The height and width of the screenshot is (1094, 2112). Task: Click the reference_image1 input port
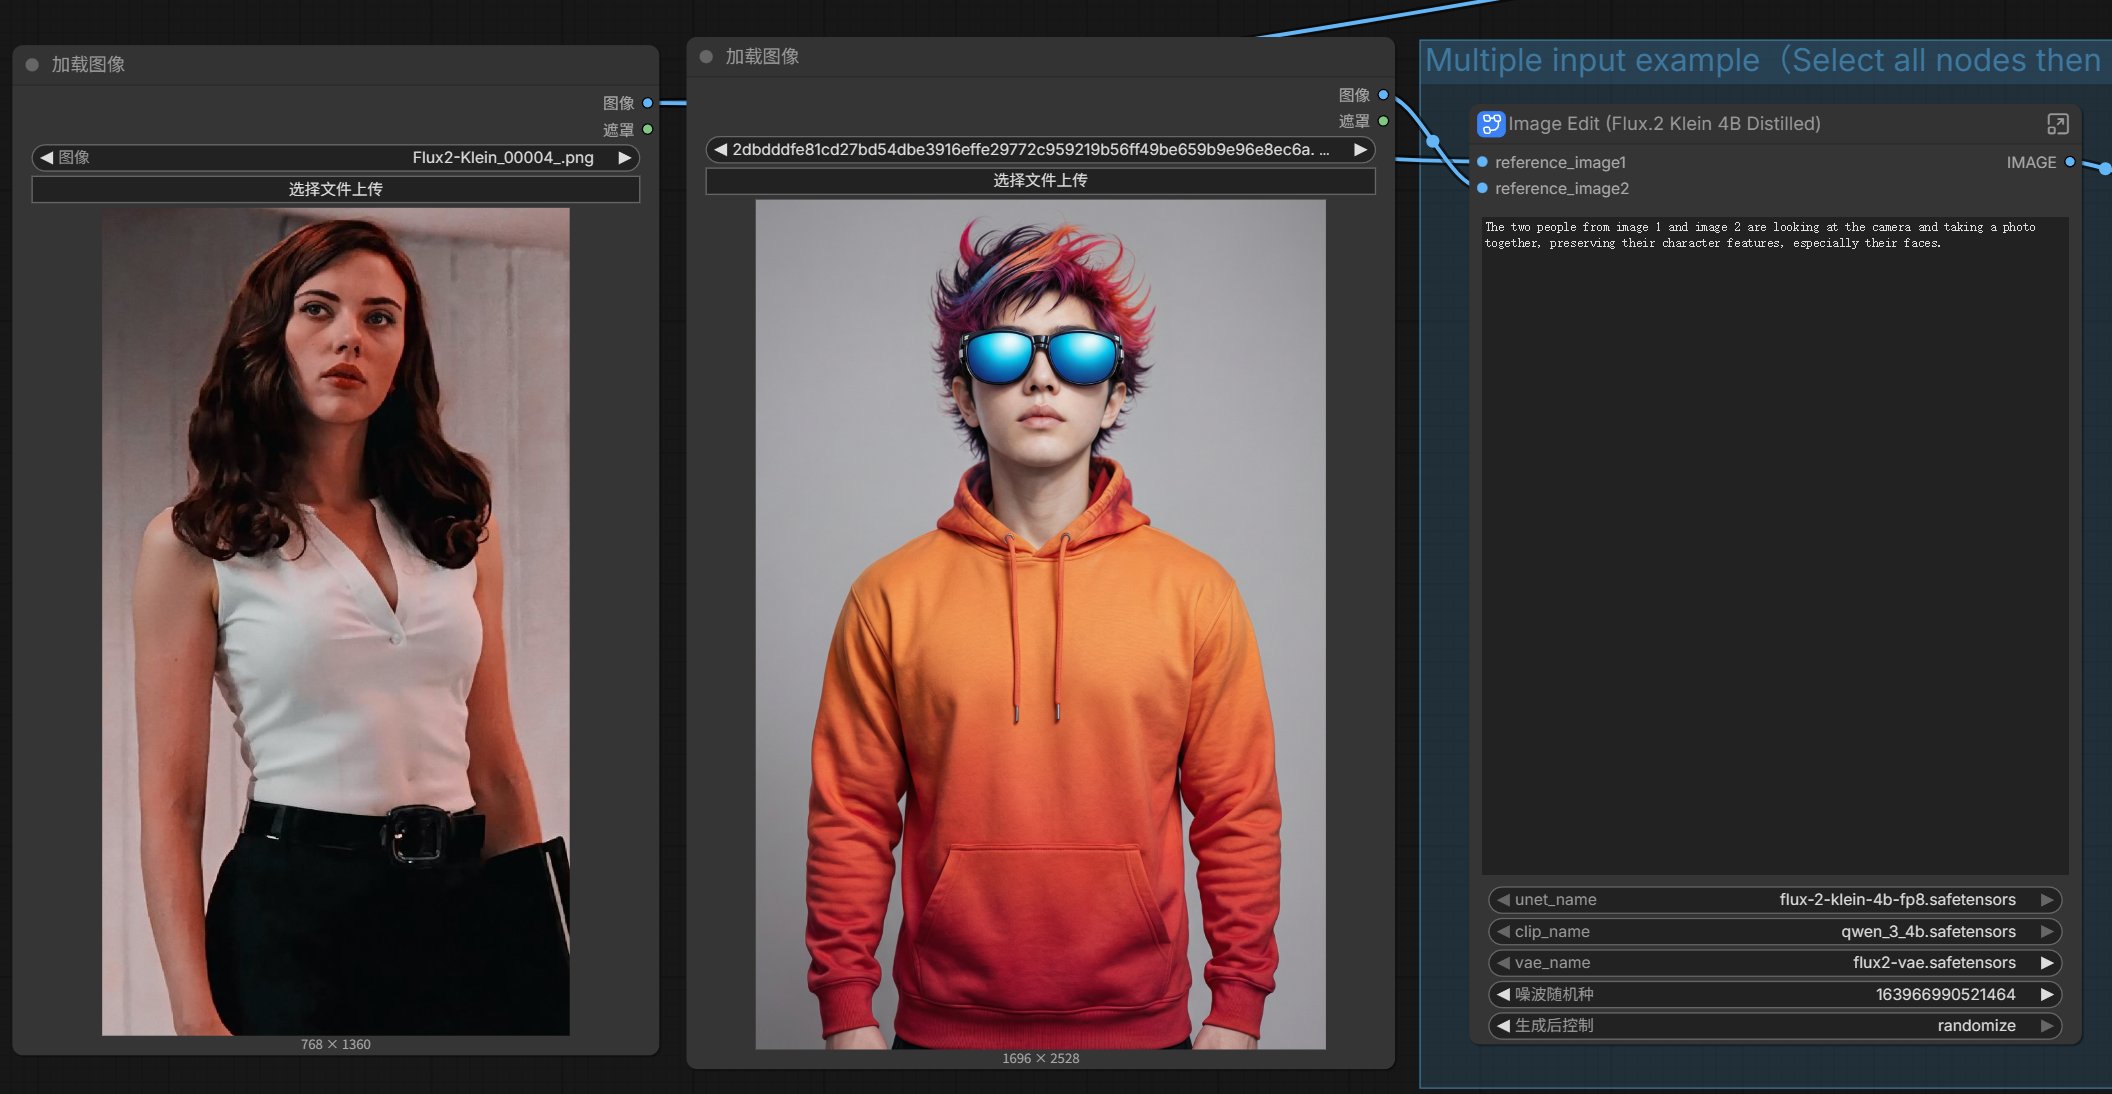[x=1482, y=162]
